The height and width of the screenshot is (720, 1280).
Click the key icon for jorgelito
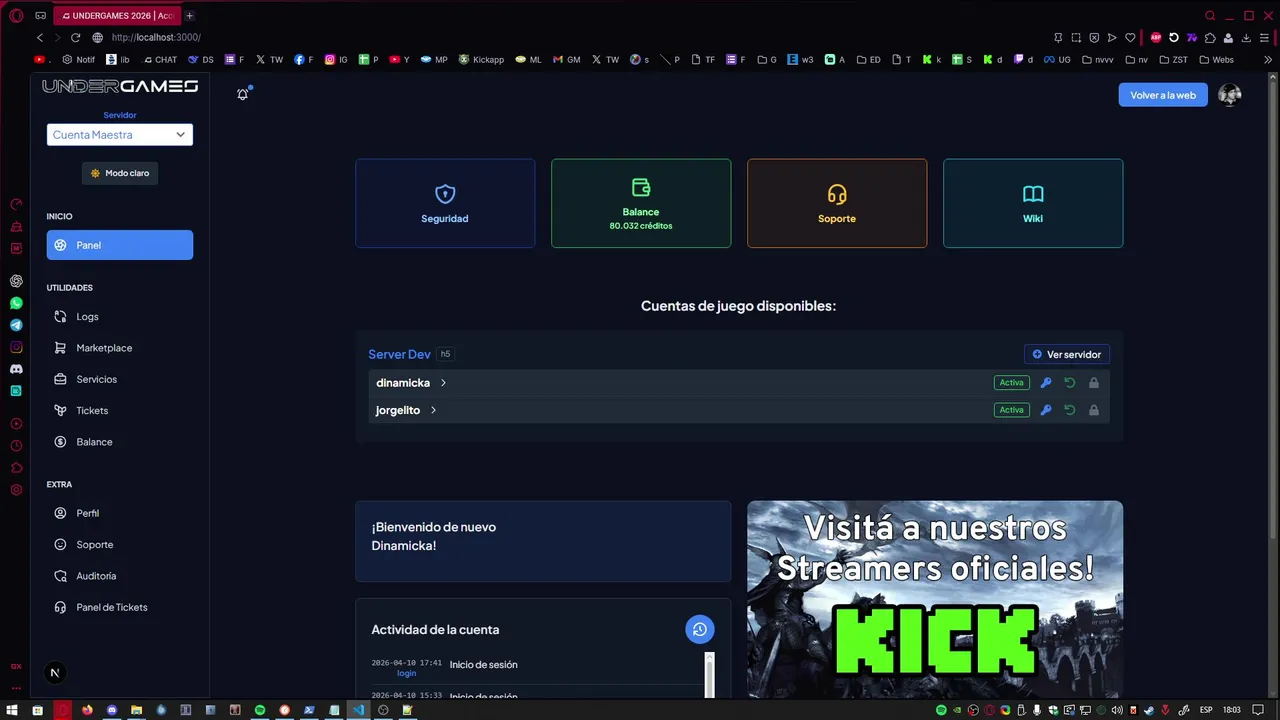click(1046, 410)
